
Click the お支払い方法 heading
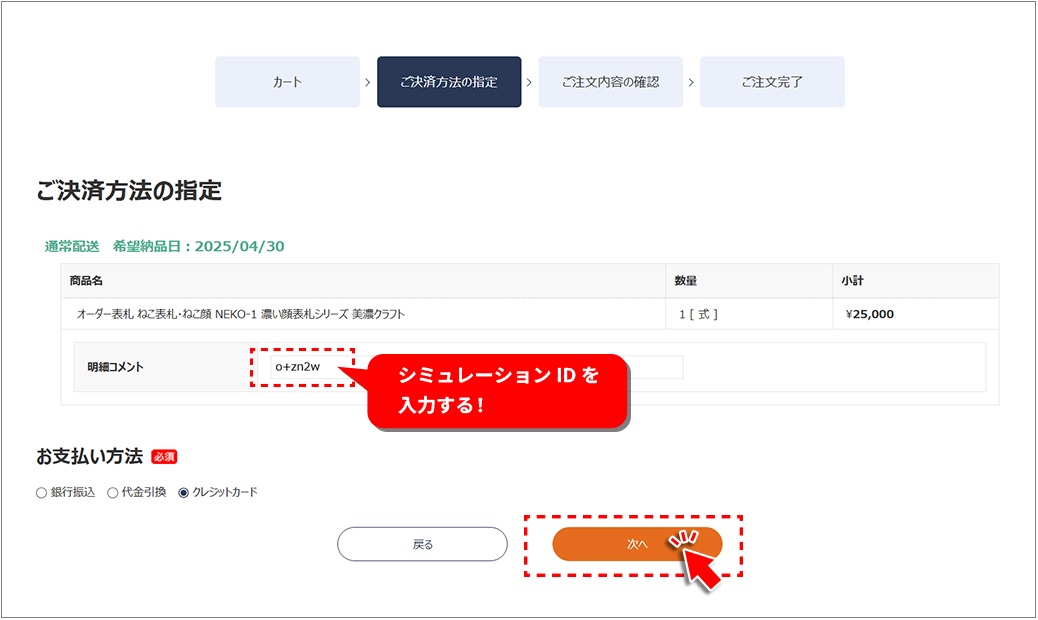click(89, 457)
